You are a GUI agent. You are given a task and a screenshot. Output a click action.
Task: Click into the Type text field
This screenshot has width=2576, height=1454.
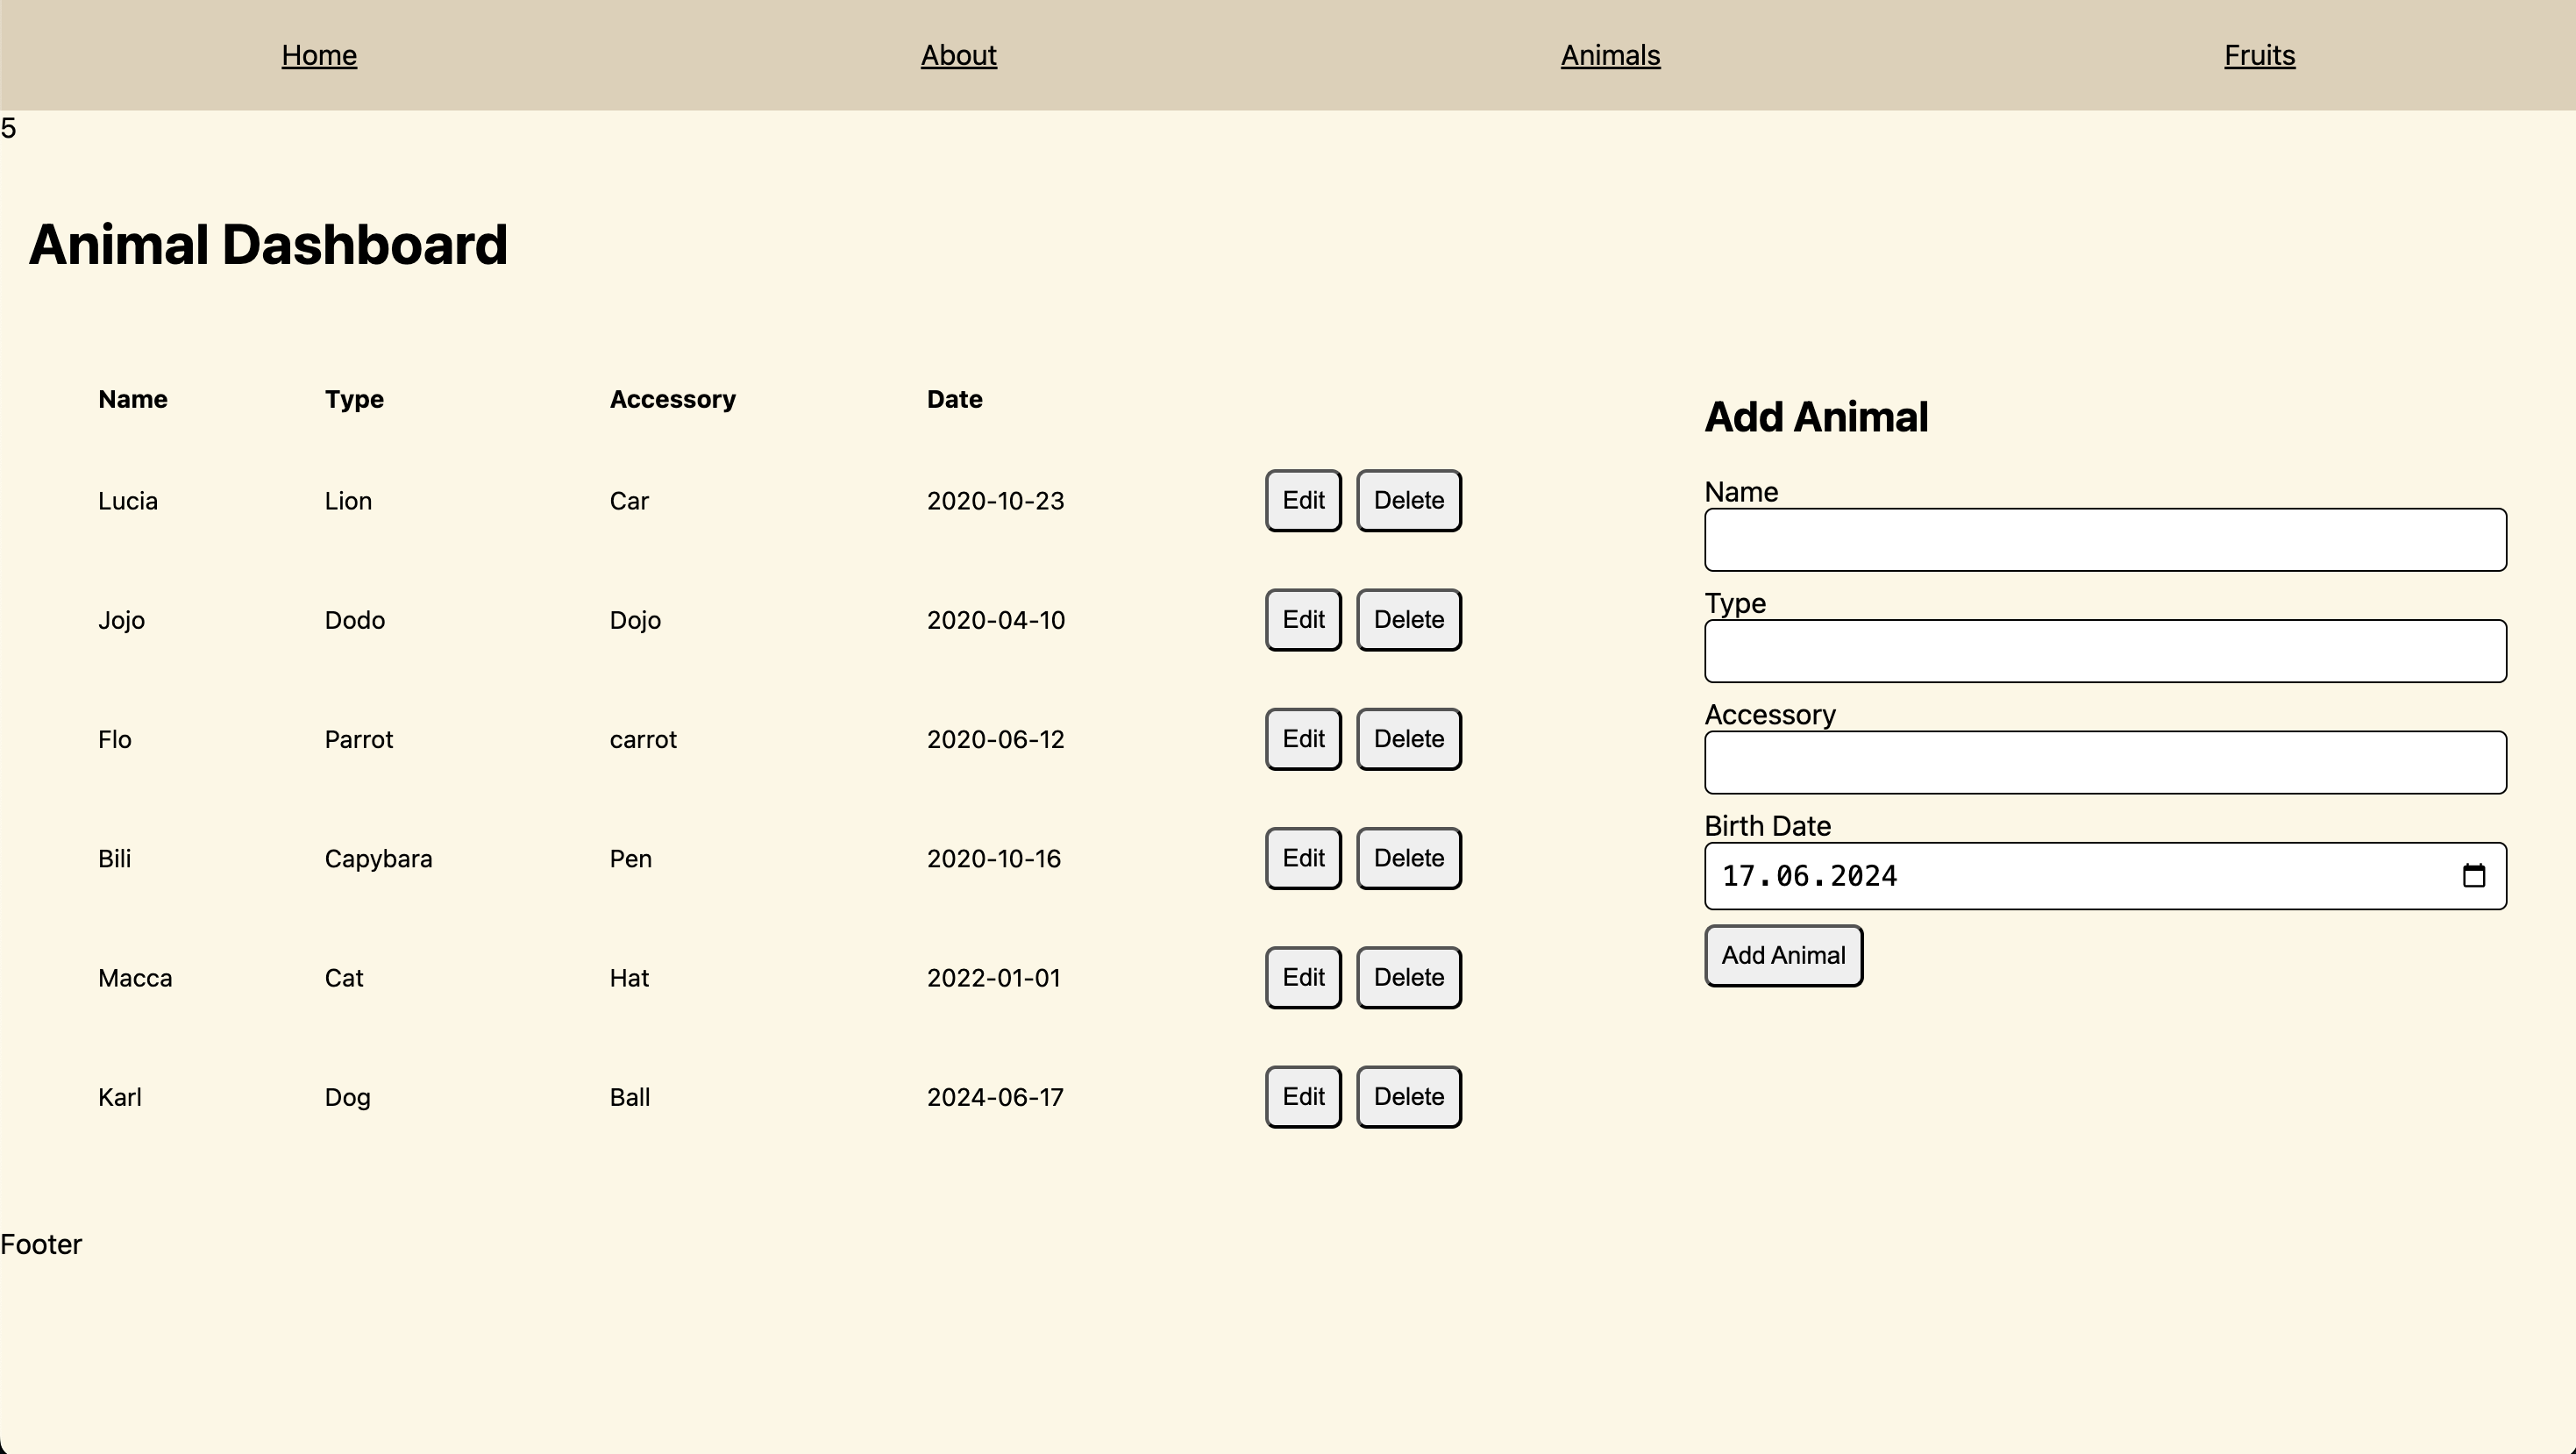click(x=2104, y=651)
